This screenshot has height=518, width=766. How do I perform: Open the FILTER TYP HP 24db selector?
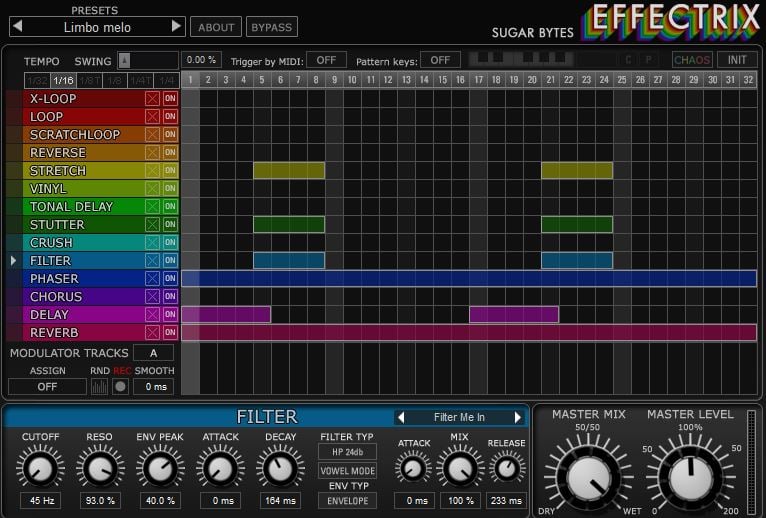(x=347, y=452)
